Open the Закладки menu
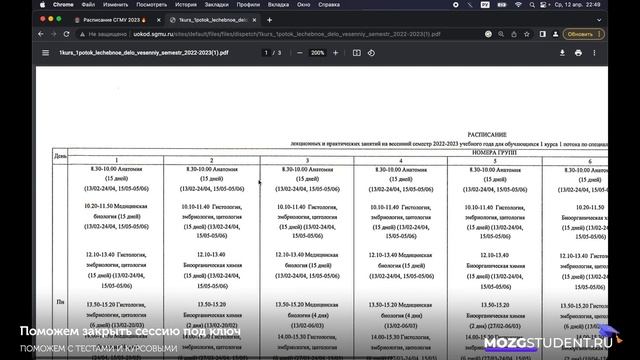 217,5
